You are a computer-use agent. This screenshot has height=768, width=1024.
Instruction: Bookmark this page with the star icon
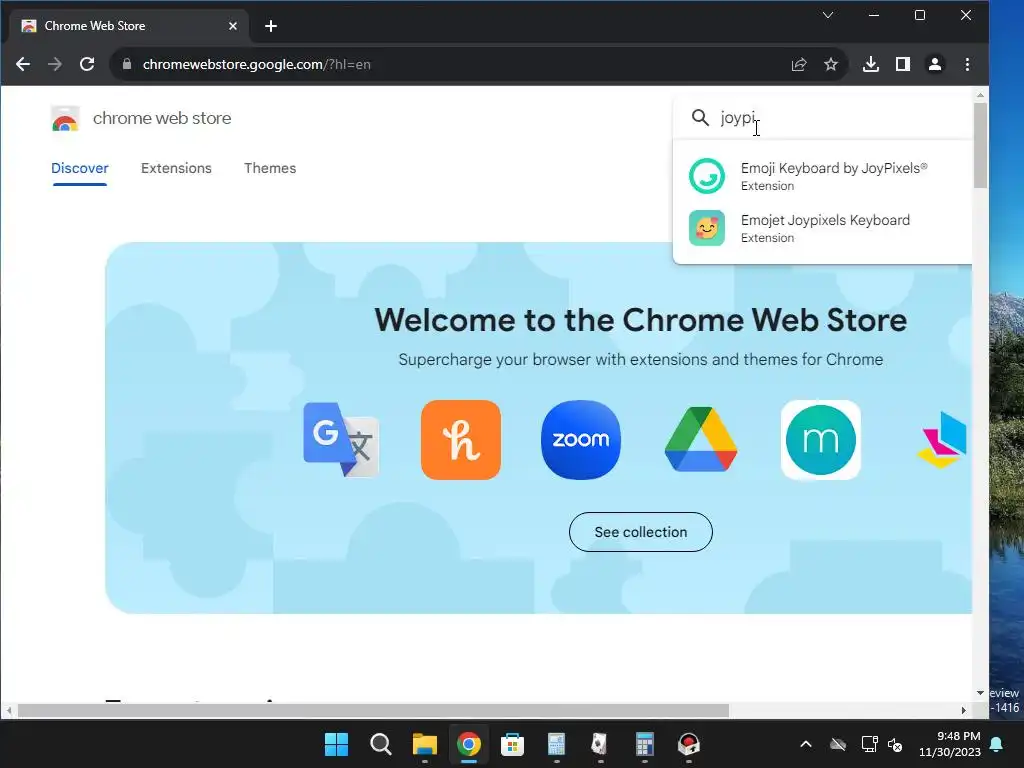tap(831, 64)
